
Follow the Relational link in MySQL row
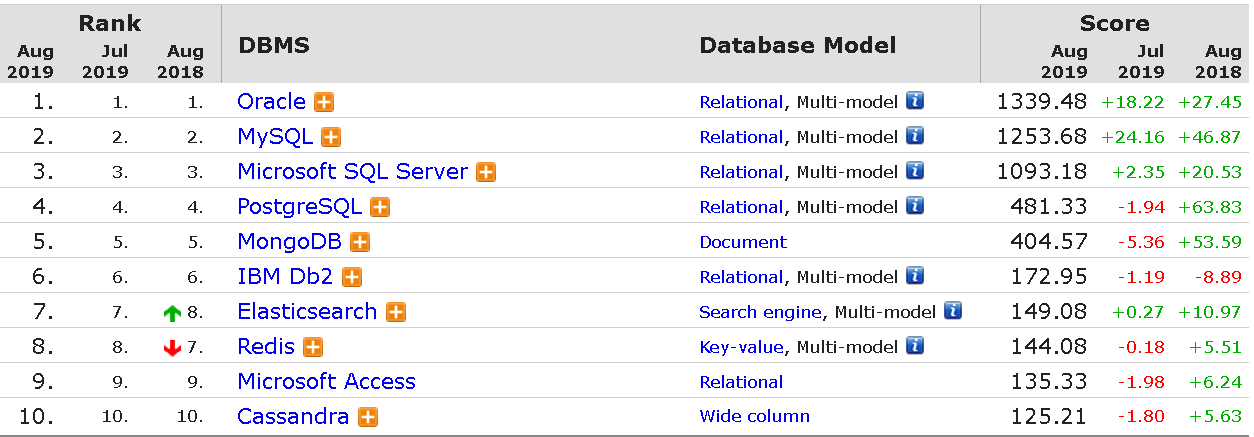(x=741, y=137)
